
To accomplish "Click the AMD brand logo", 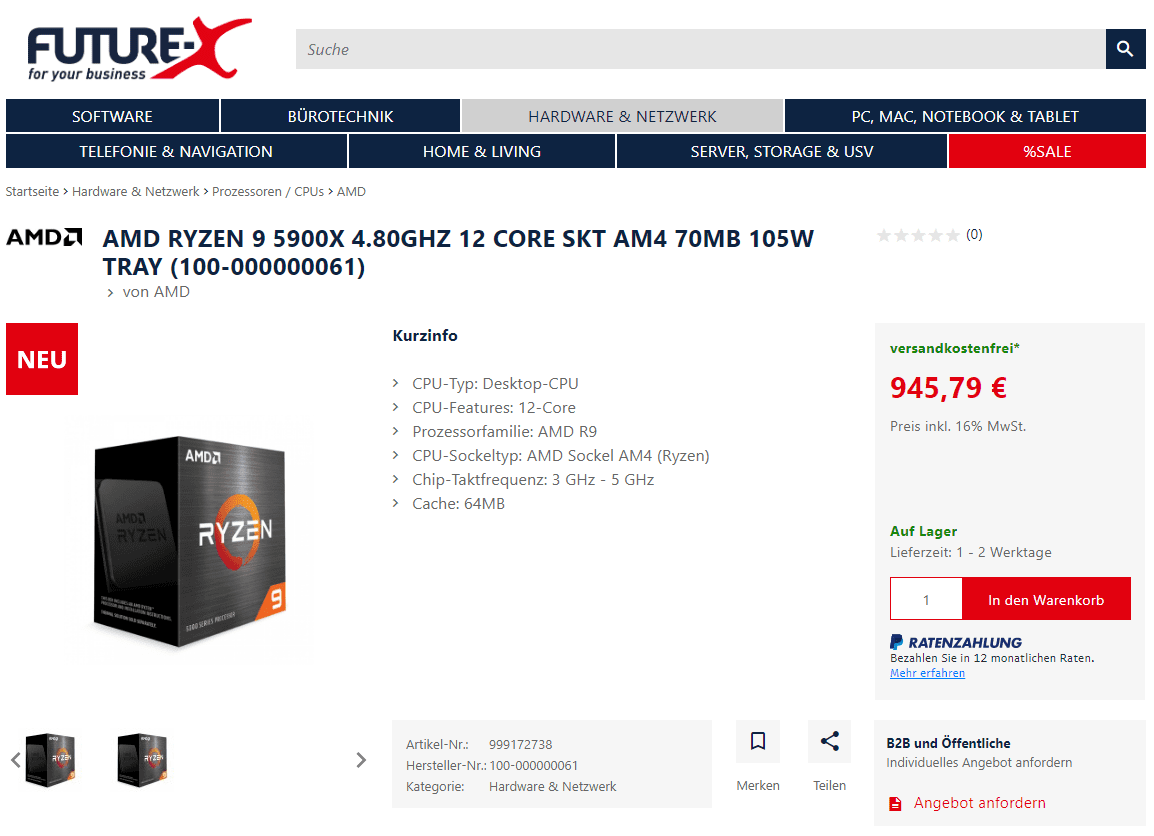I will (x=44, y=237).
